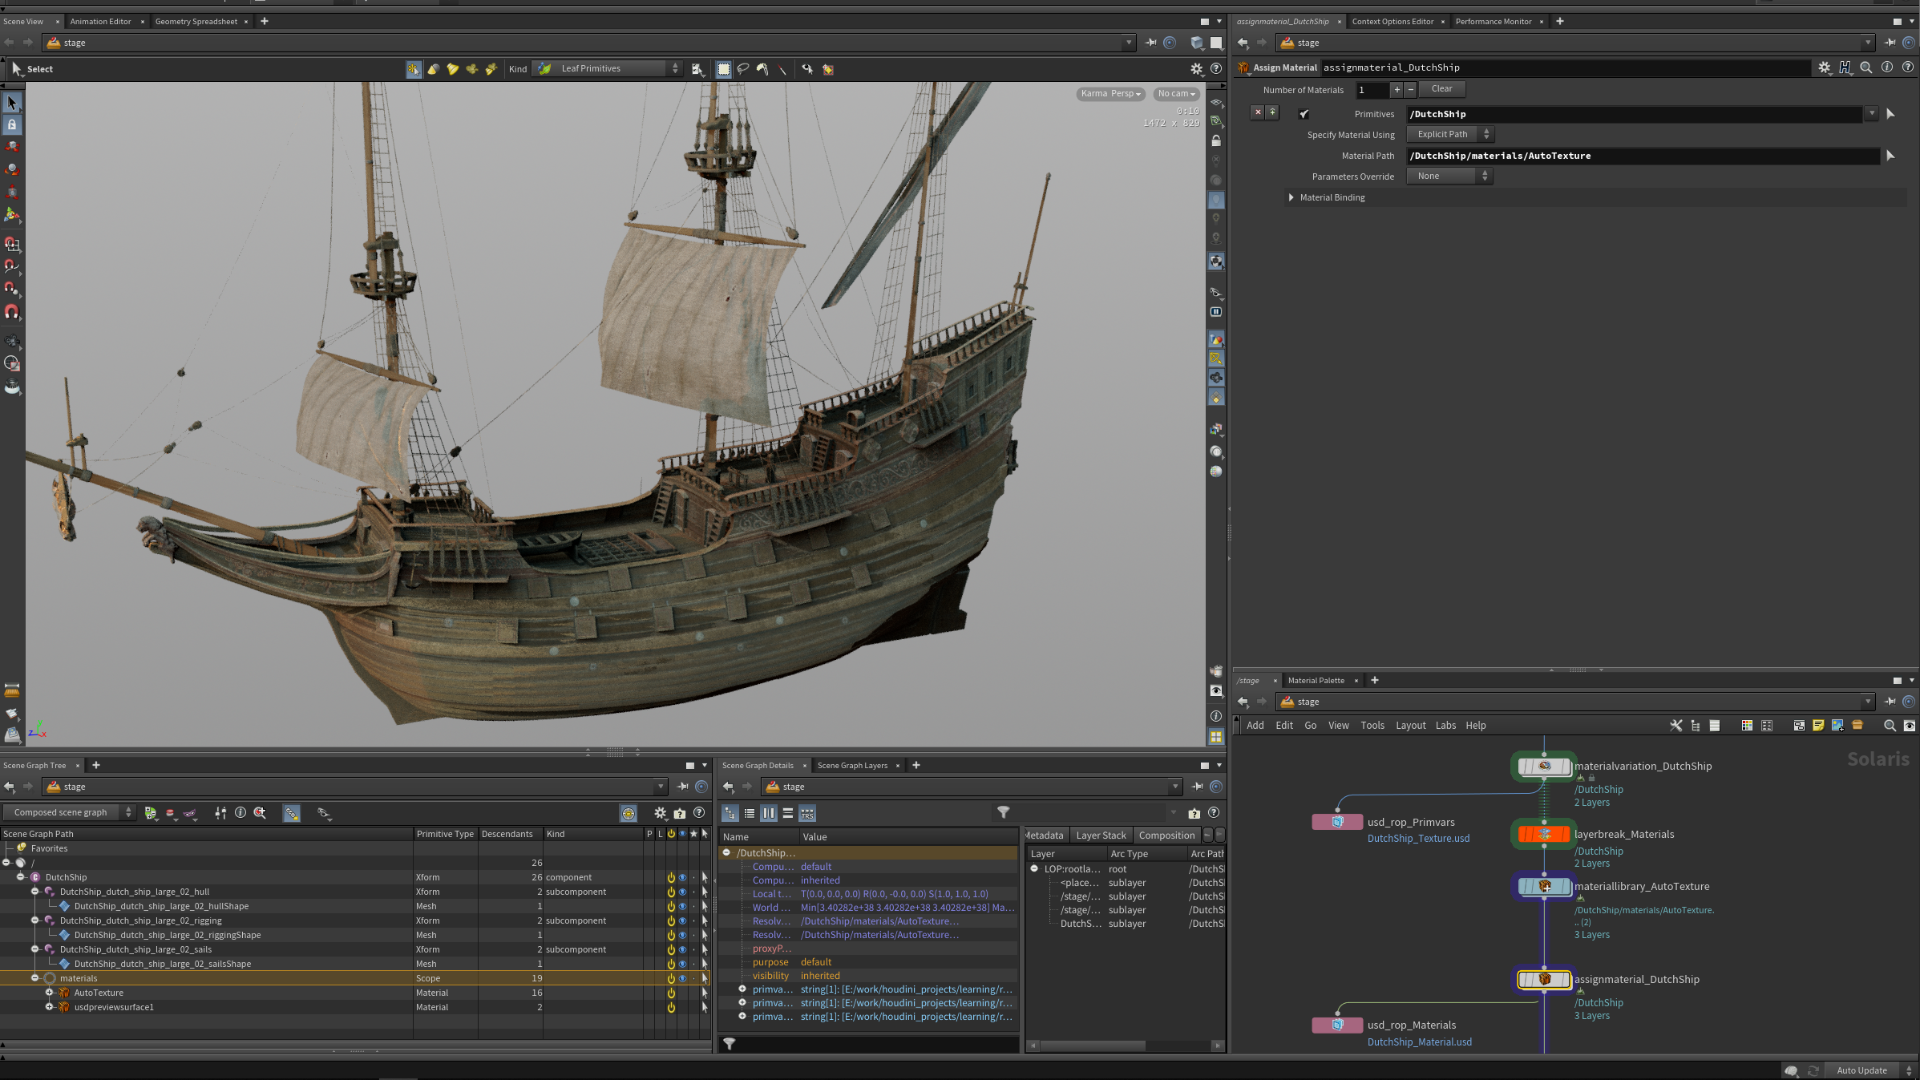Switch to Performance Monitor tab
The image size is (1920, 1080).
tap(1493, 21)
